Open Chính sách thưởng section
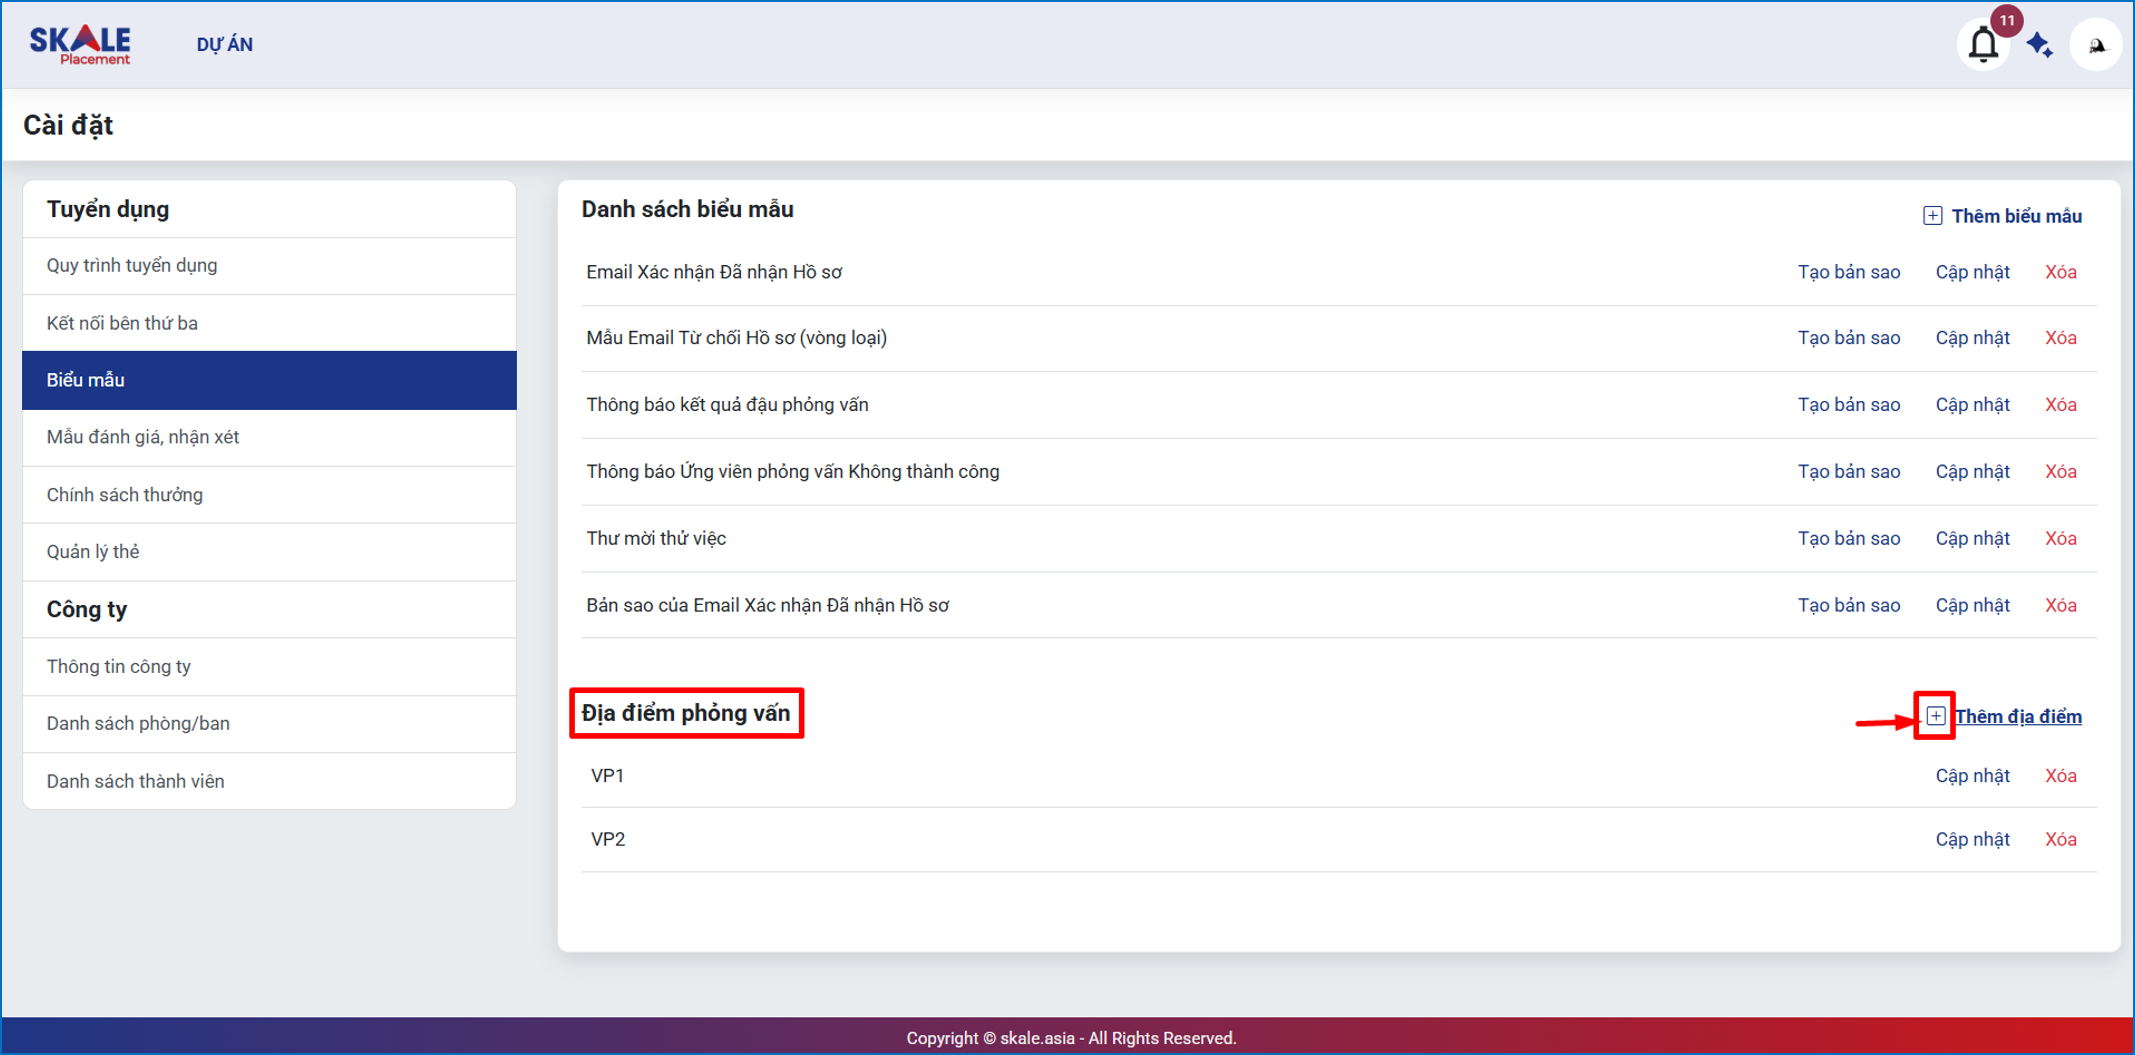Screen dimensions: 2135x1055 coord(125,495)
